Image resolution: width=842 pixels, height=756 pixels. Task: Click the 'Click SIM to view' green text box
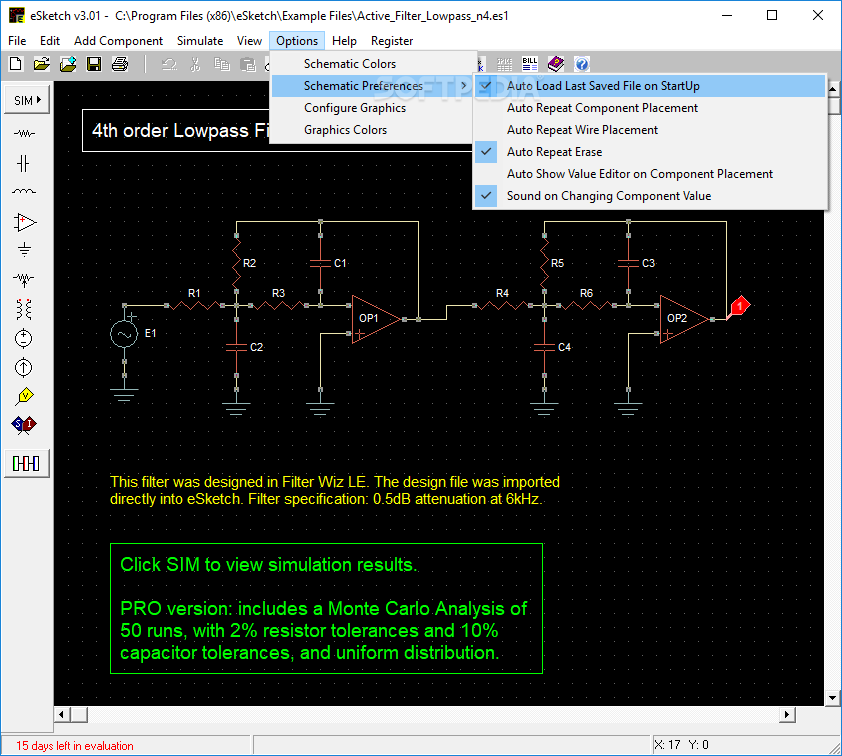pos(326,608)
